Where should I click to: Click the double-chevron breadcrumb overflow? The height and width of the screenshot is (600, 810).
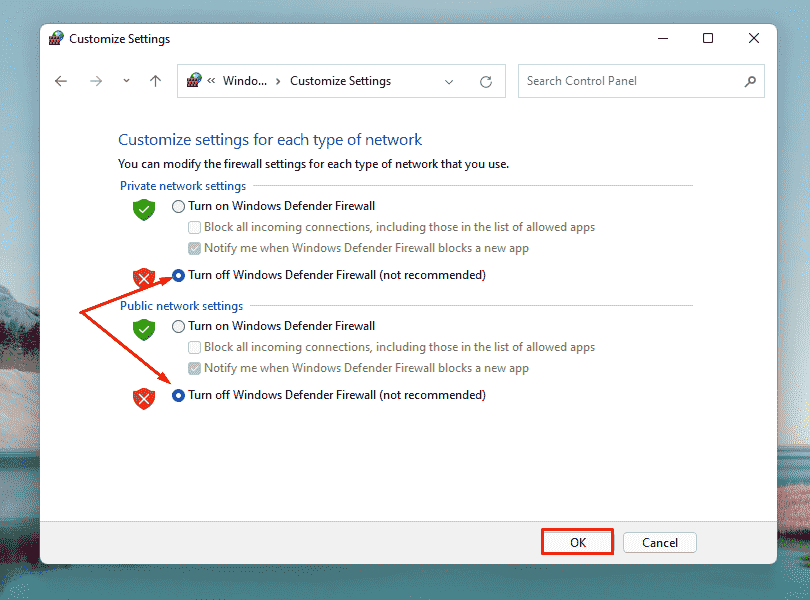pos(211,81)
